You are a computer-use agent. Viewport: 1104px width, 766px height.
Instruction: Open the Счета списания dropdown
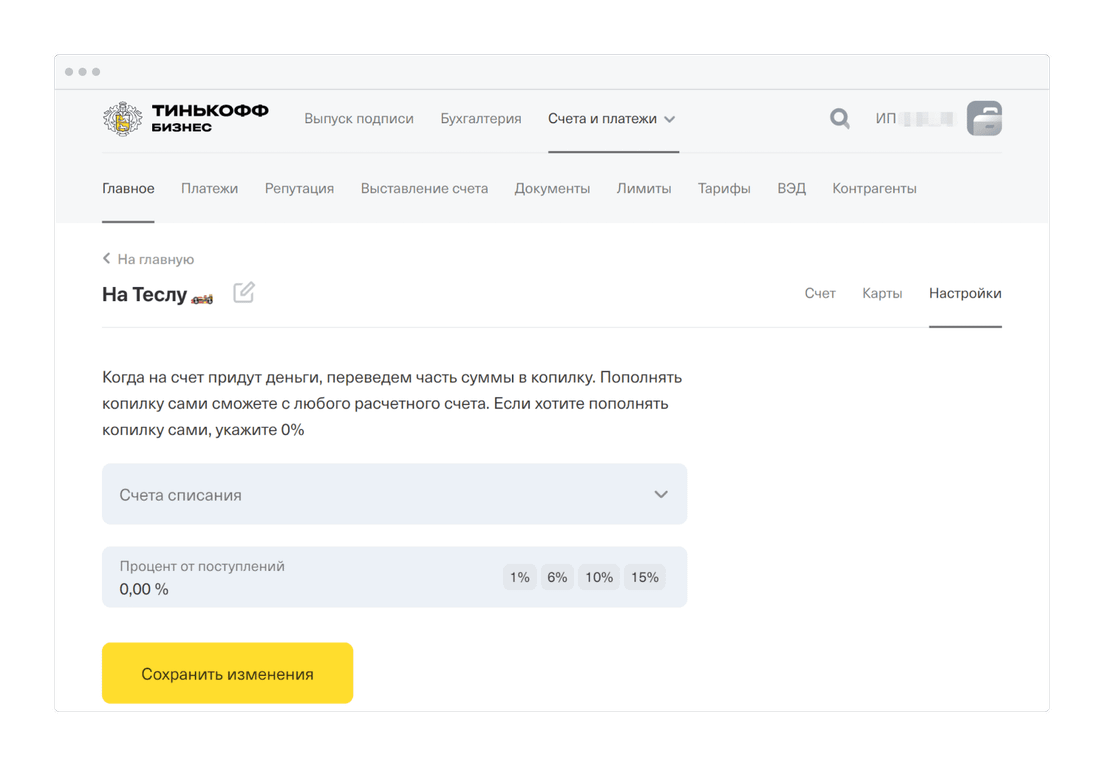coord(394,494)
